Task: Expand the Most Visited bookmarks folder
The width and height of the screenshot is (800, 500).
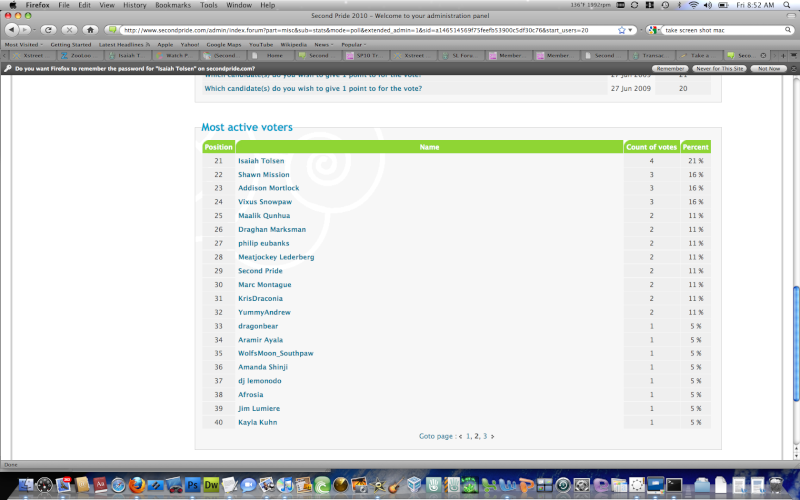Action: click(23, 44)
